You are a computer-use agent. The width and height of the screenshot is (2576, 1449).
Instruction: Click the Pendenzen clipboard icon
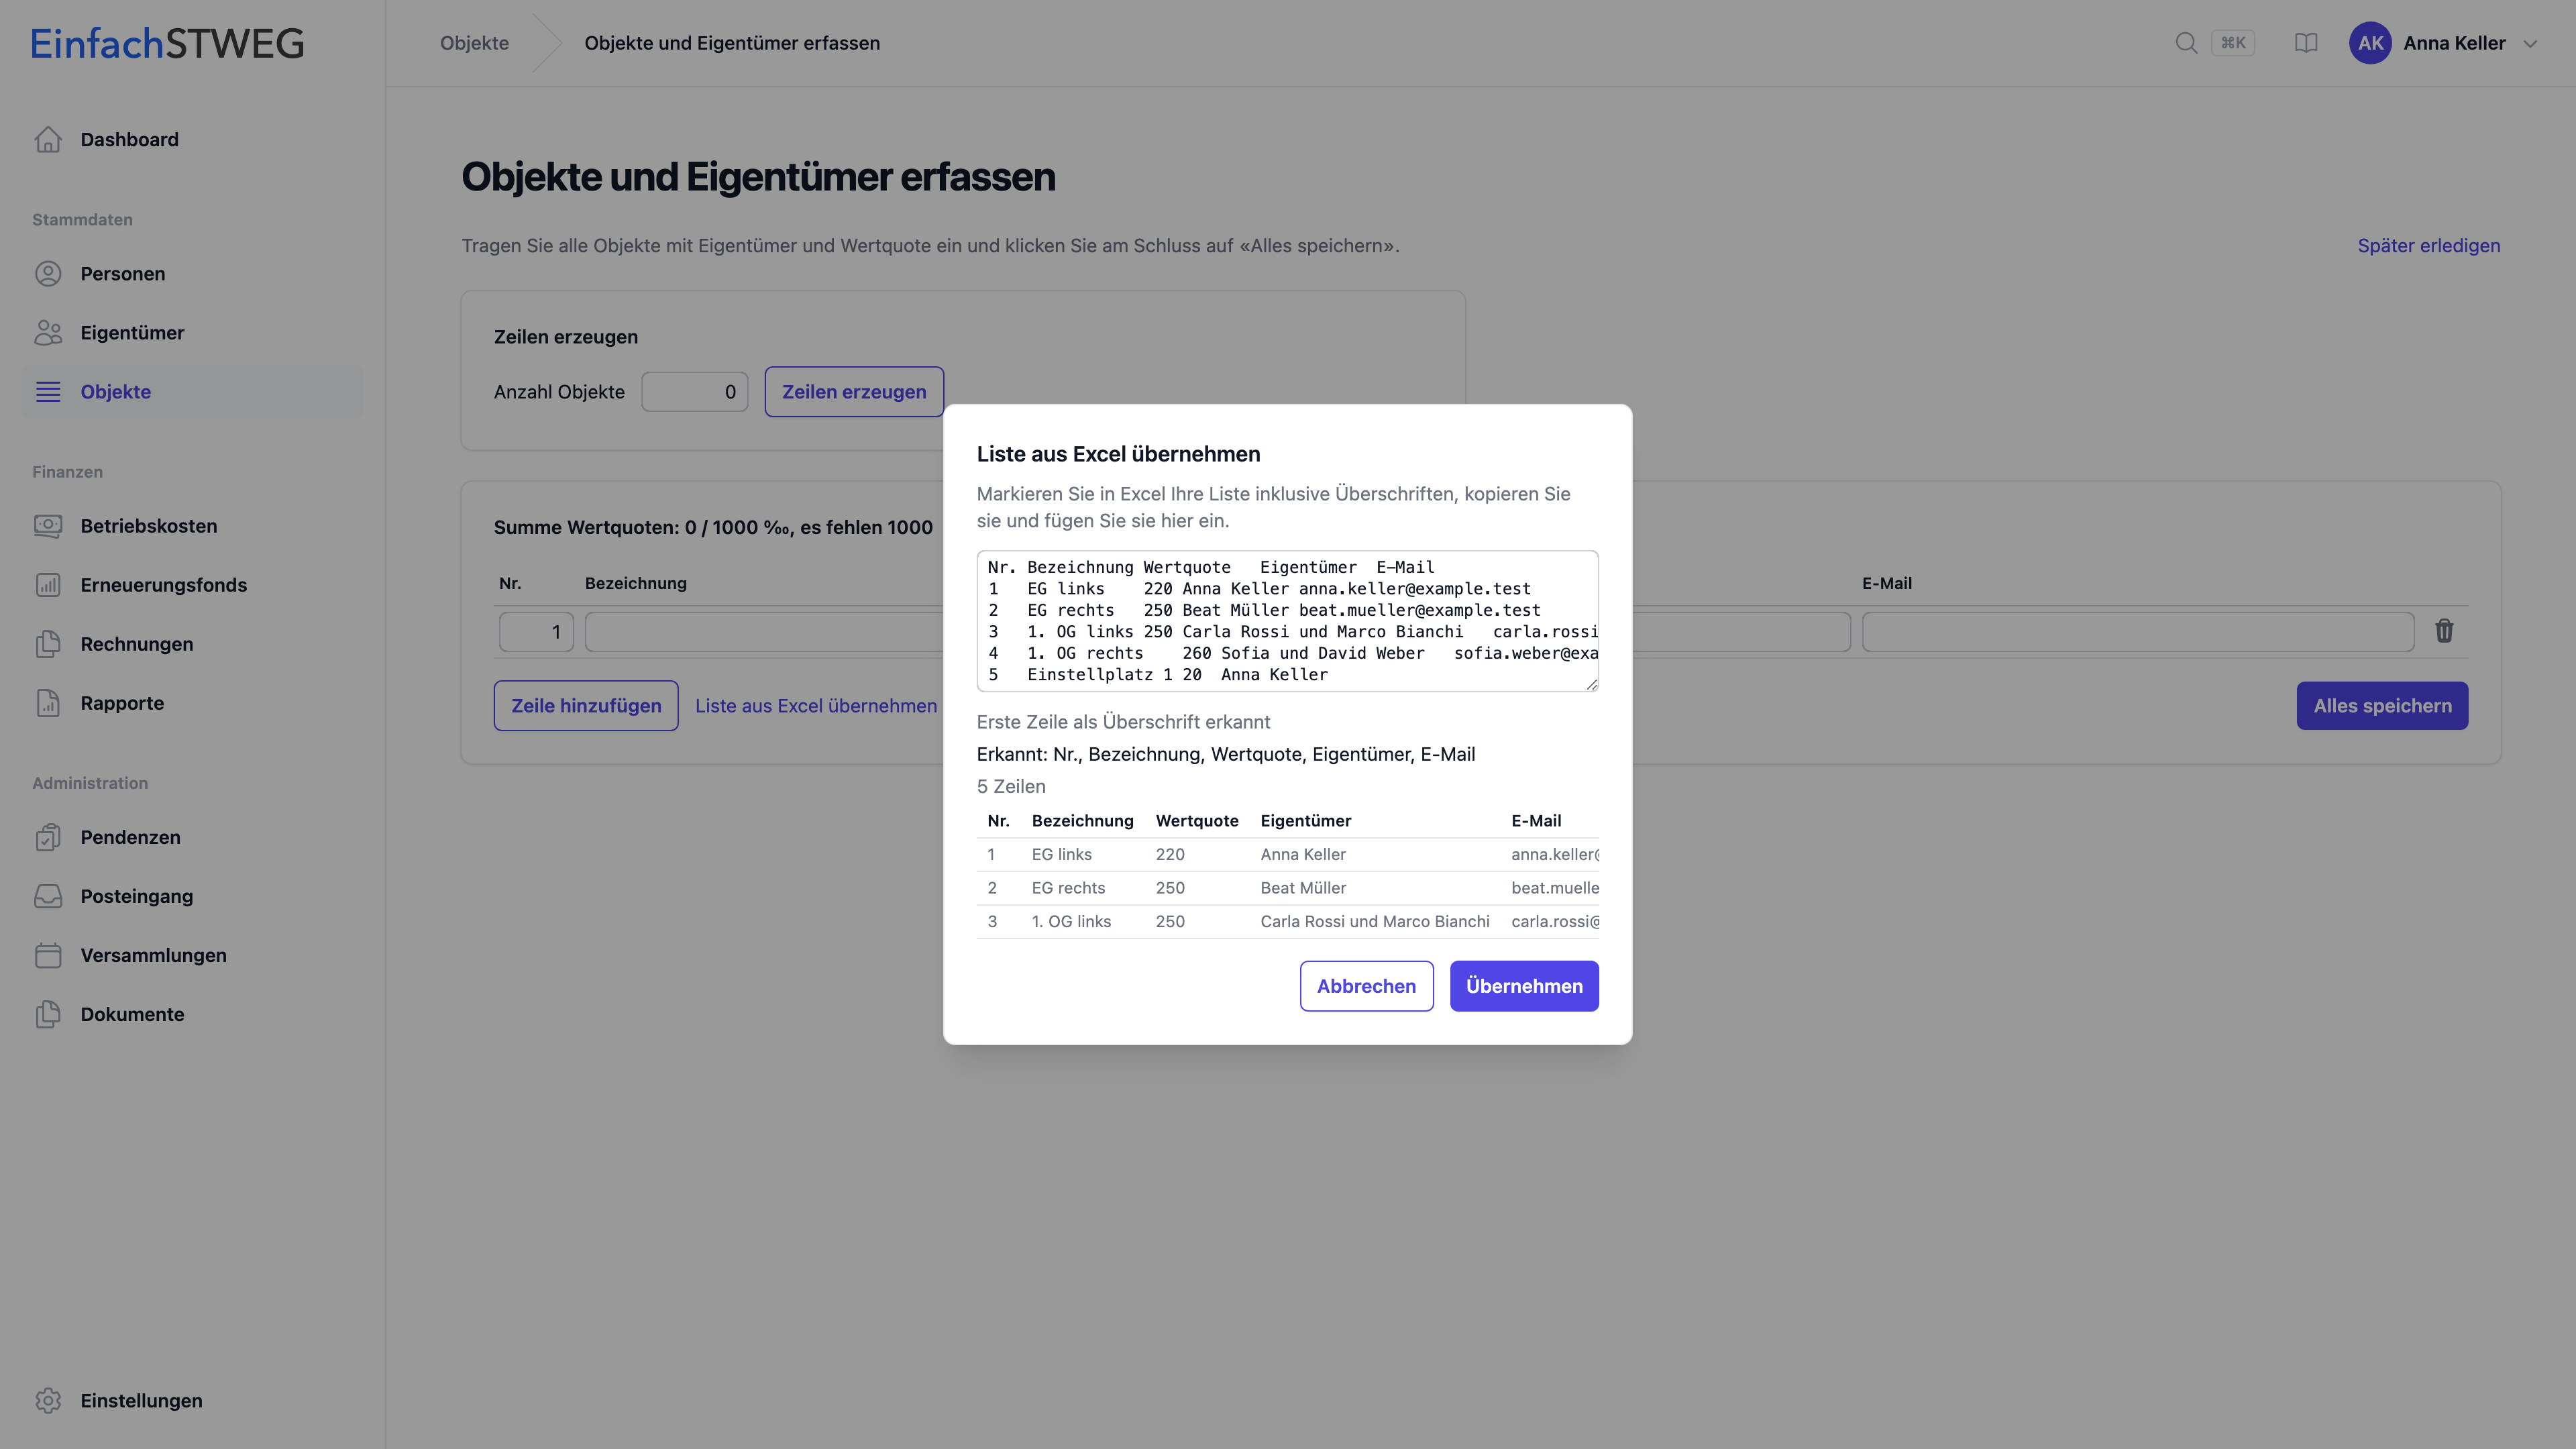(48, 837)
